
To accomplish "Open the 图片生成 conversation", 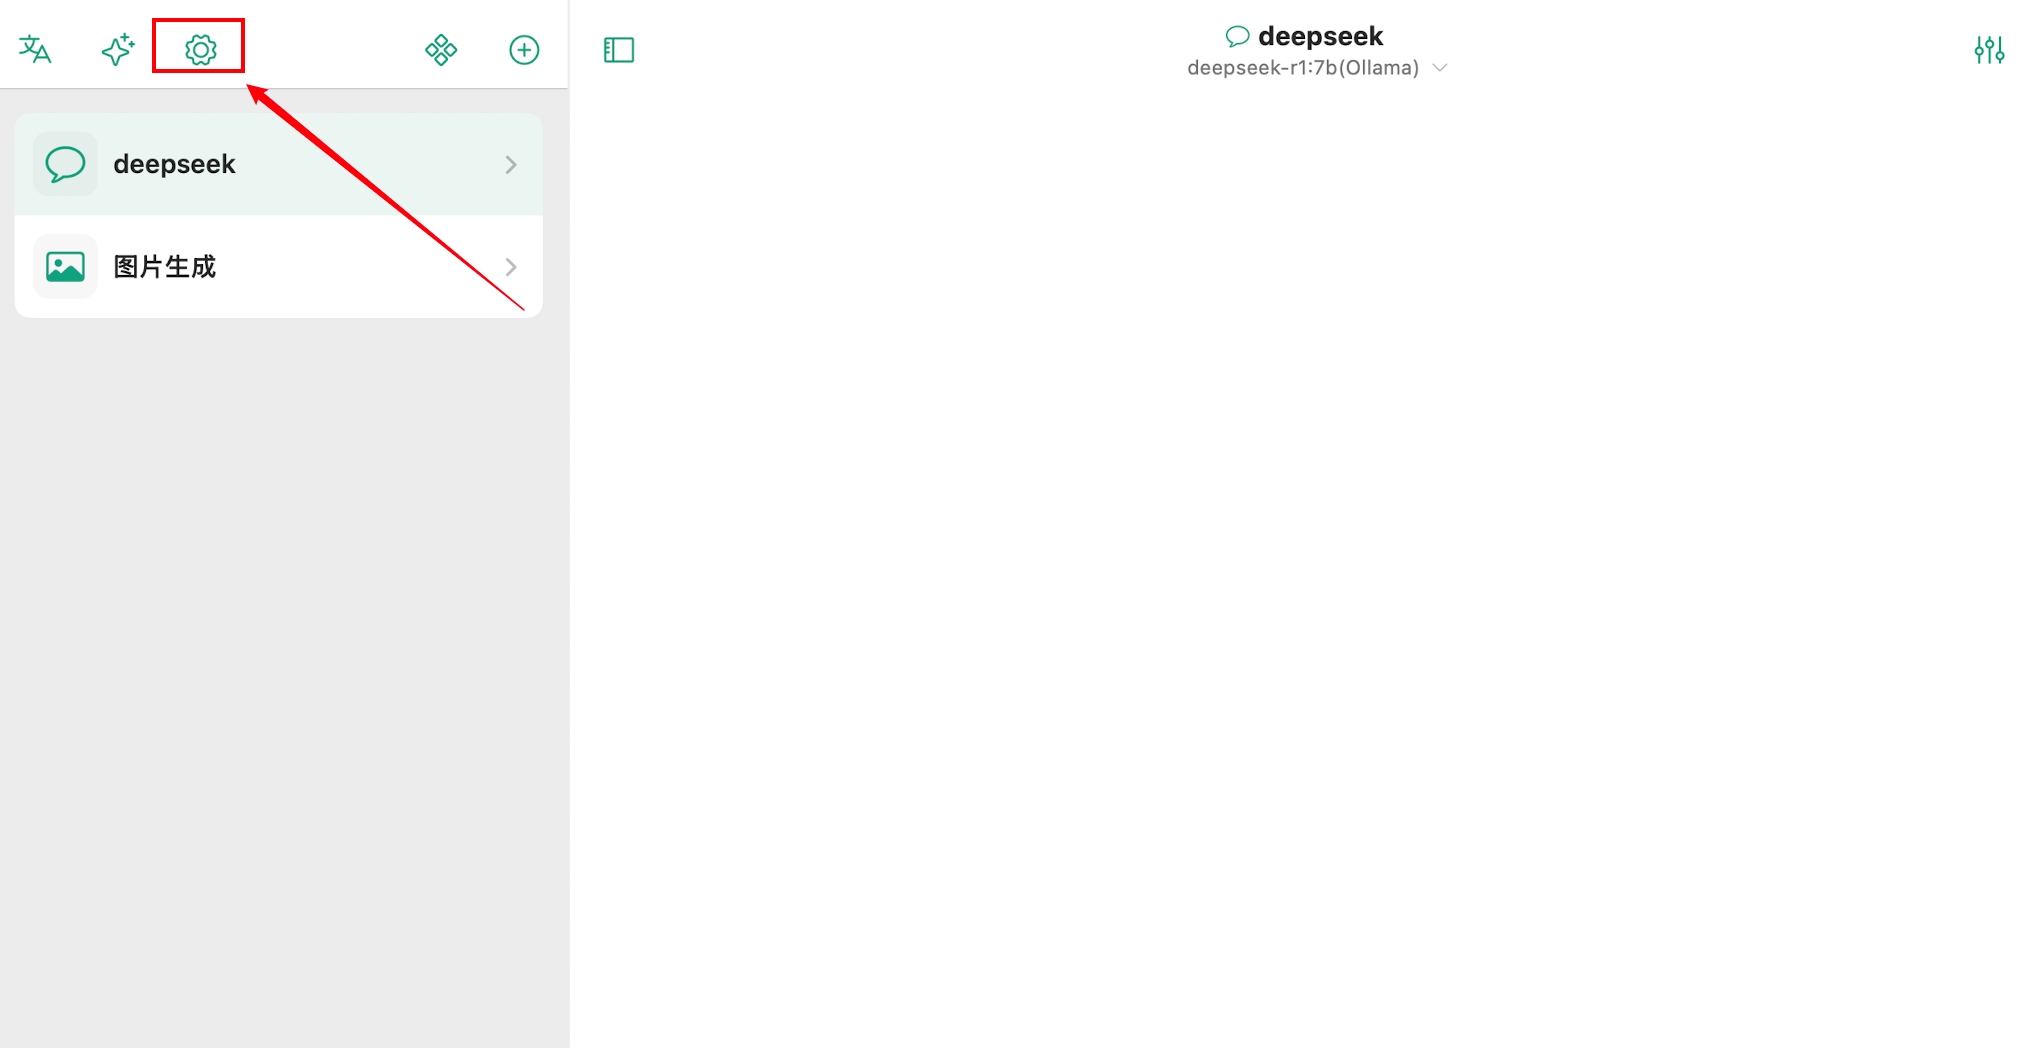I will pyautogui.click(x=279, y=267).
